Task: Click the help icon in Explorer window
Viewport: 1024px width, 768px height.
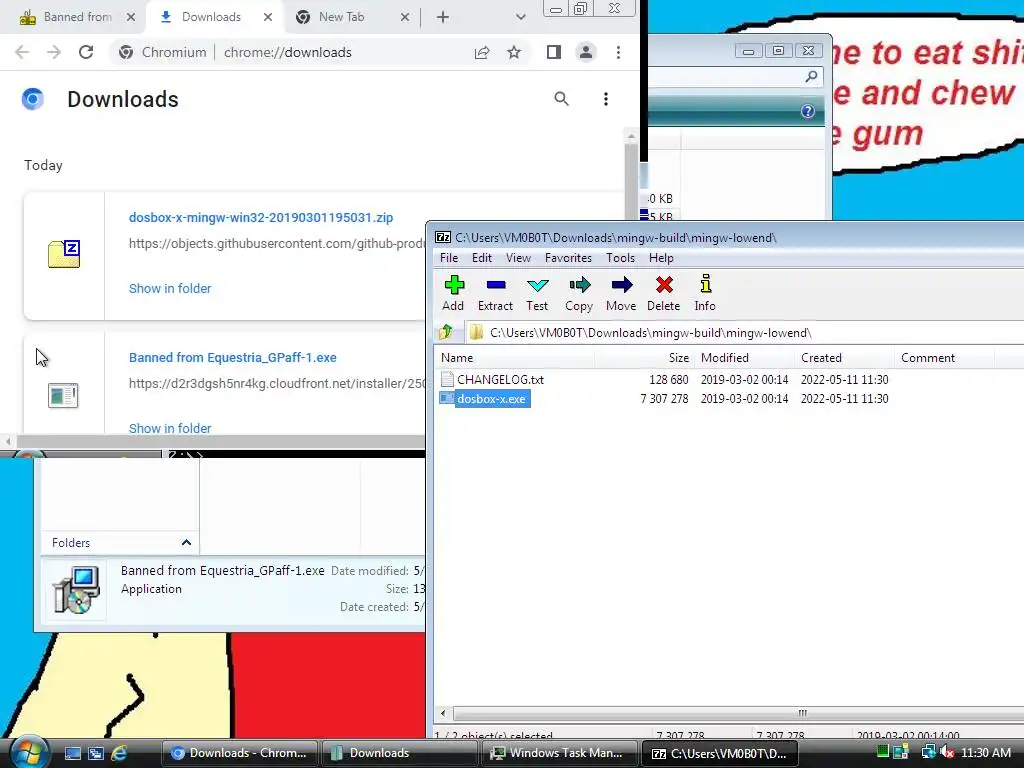Action: click(x=808, y=111)
